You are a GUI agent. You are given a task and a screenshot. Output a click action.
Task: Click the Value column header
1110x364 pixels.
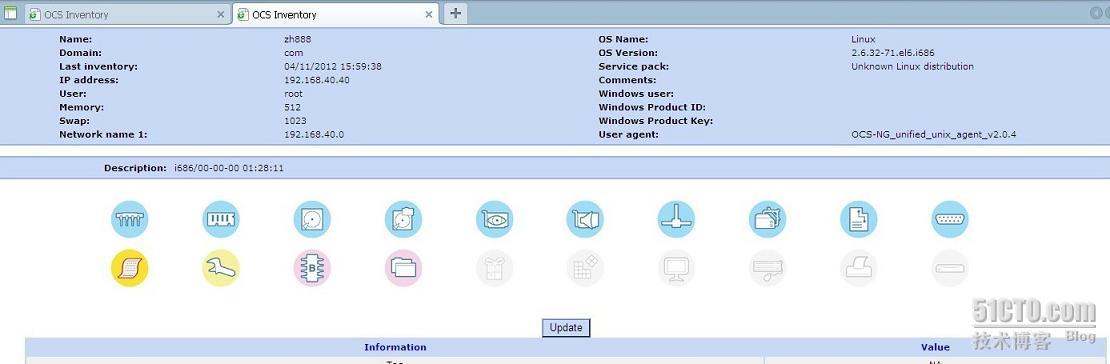pyautogui.click(x=935, y=347)
